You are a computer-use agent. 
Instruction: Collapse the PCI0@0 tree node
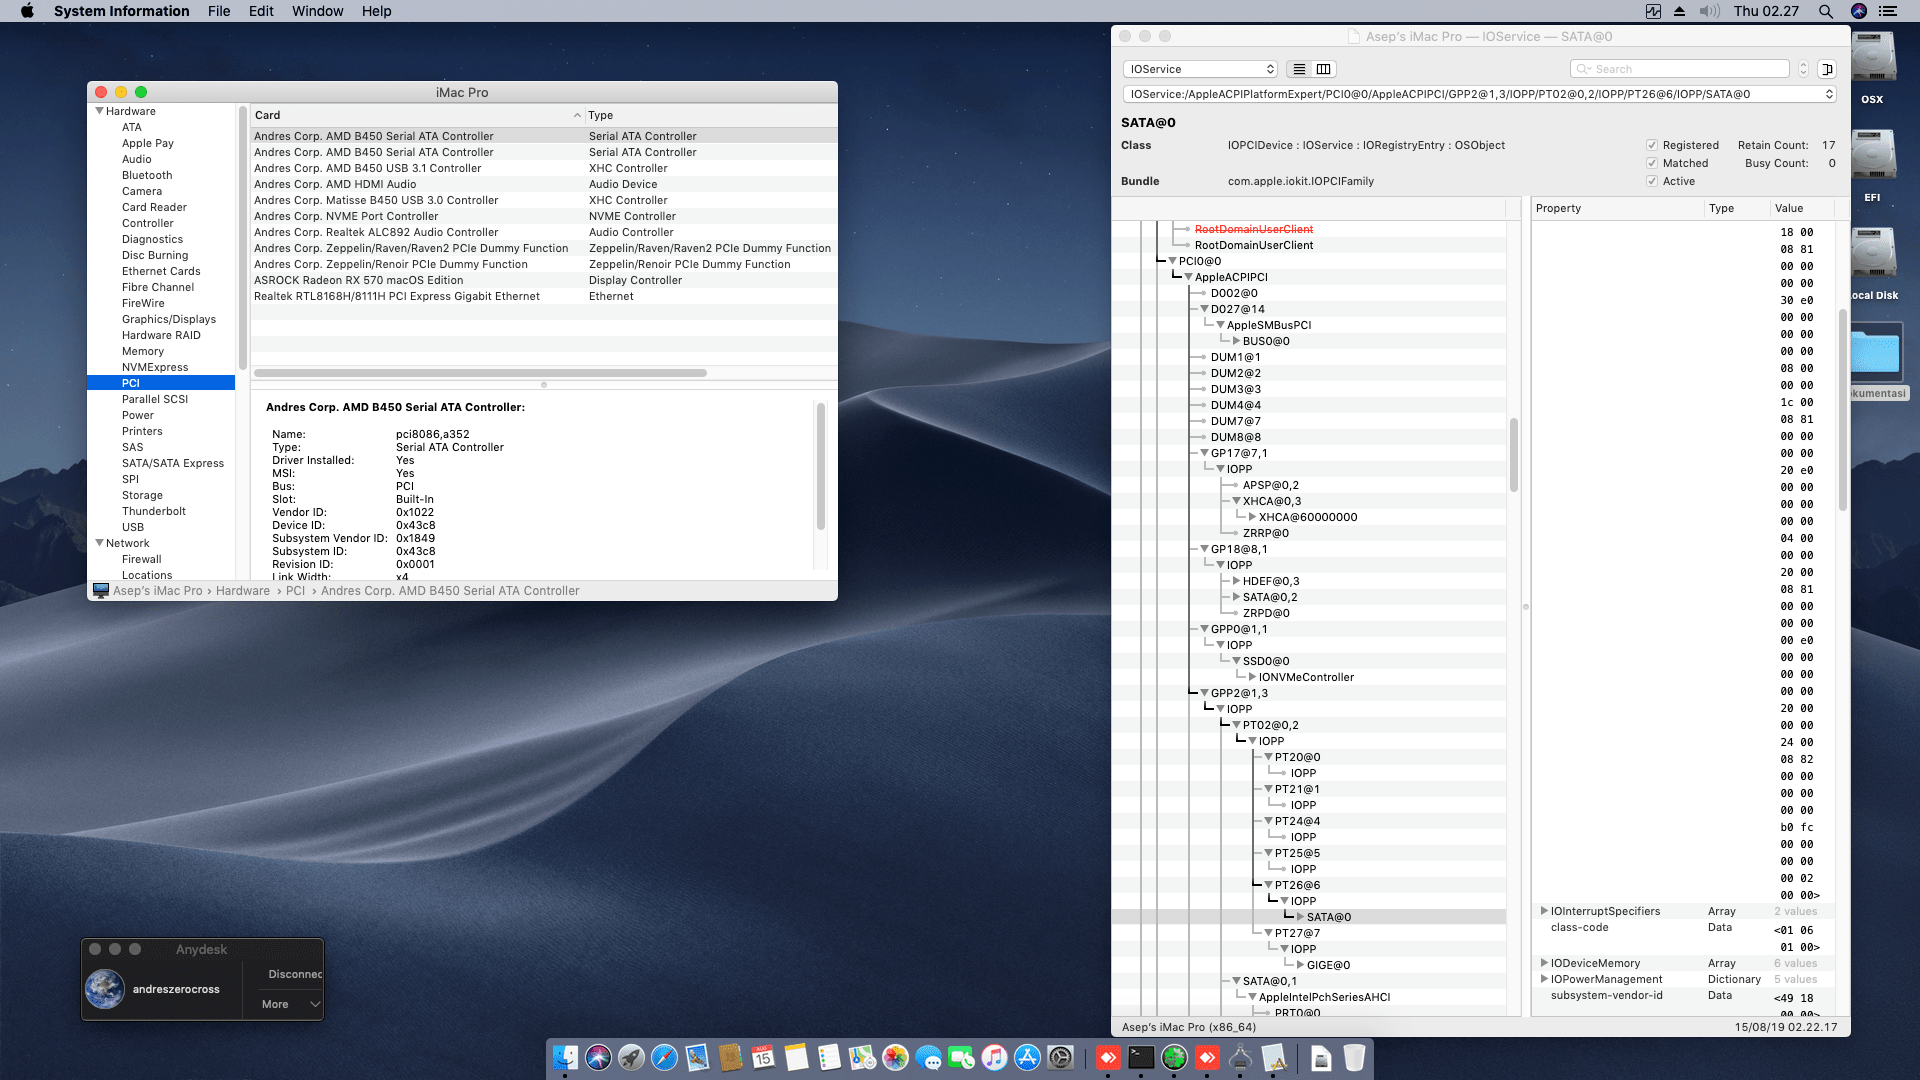pos(1172,261)
